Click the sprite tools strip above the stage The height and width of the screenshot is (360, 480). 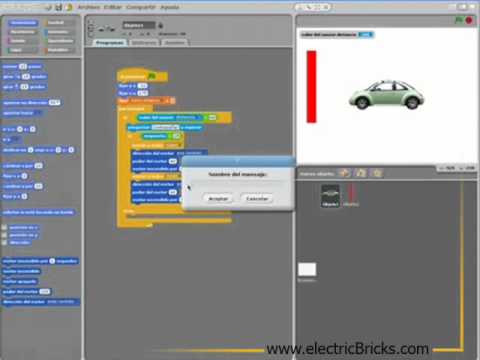313,7
